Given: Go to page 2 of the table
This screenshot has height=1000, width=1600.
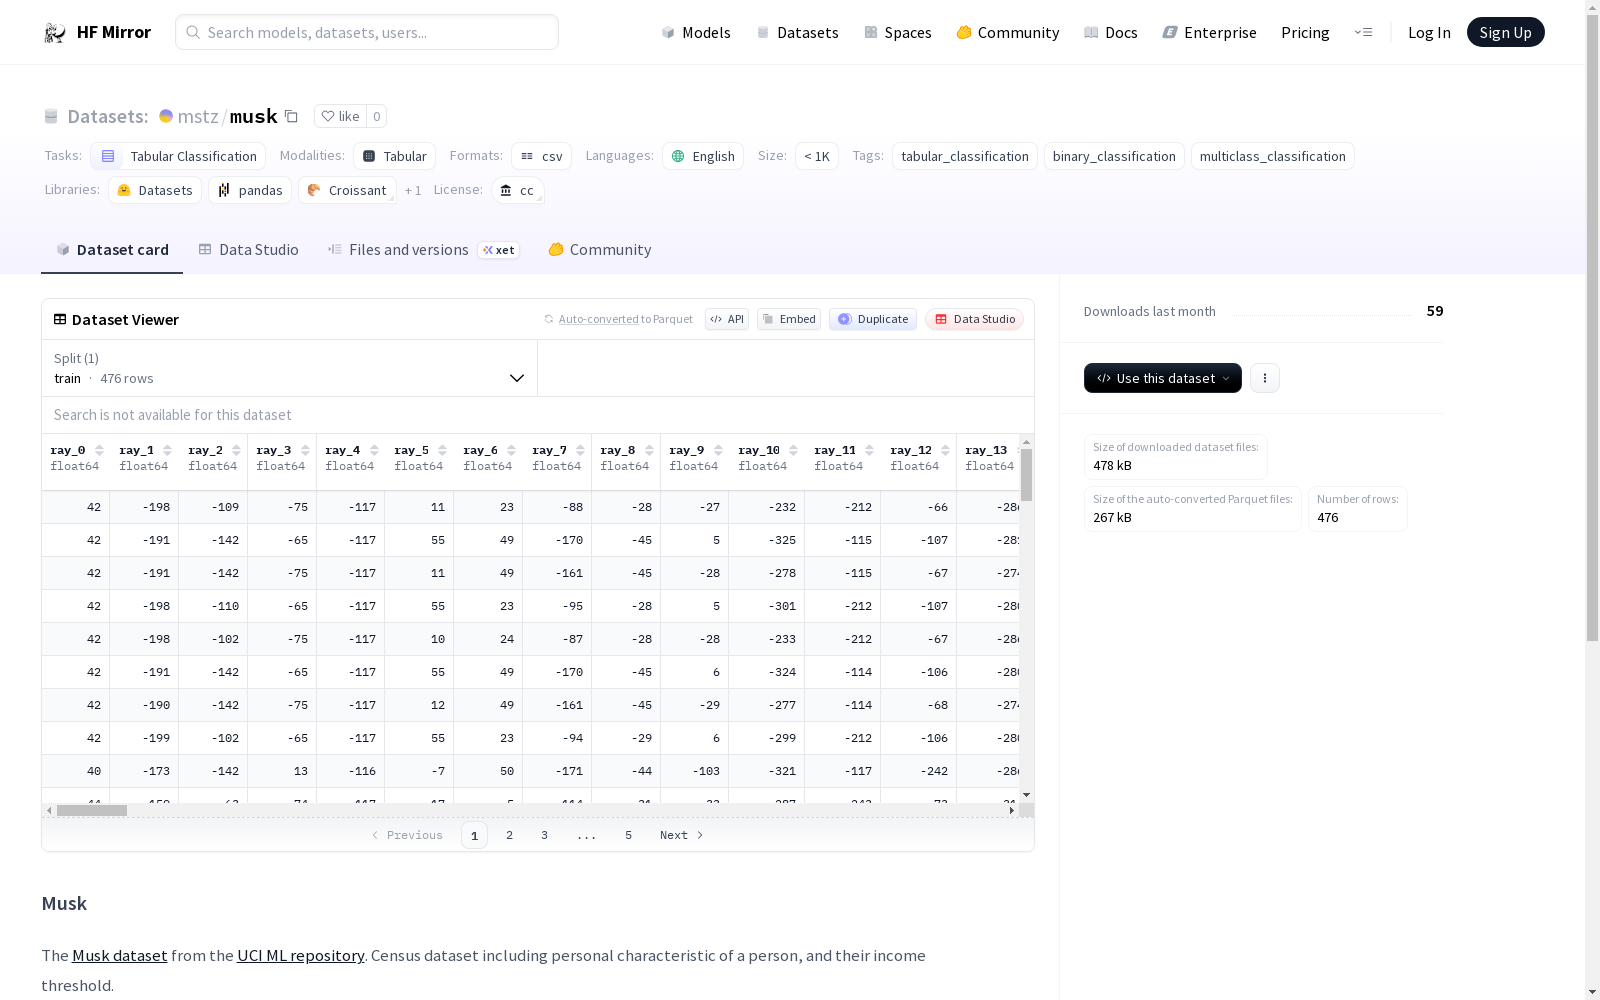Looking at the screenshot, I should pyautogui.click(x=509, y=835).
